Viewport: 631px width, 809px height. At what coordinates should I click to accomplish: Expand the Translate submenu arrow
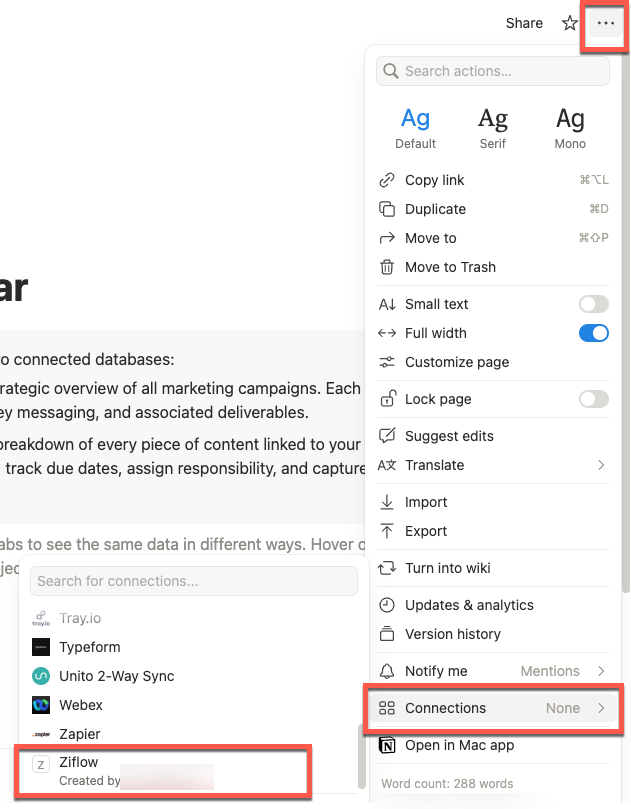click(601, 465)
